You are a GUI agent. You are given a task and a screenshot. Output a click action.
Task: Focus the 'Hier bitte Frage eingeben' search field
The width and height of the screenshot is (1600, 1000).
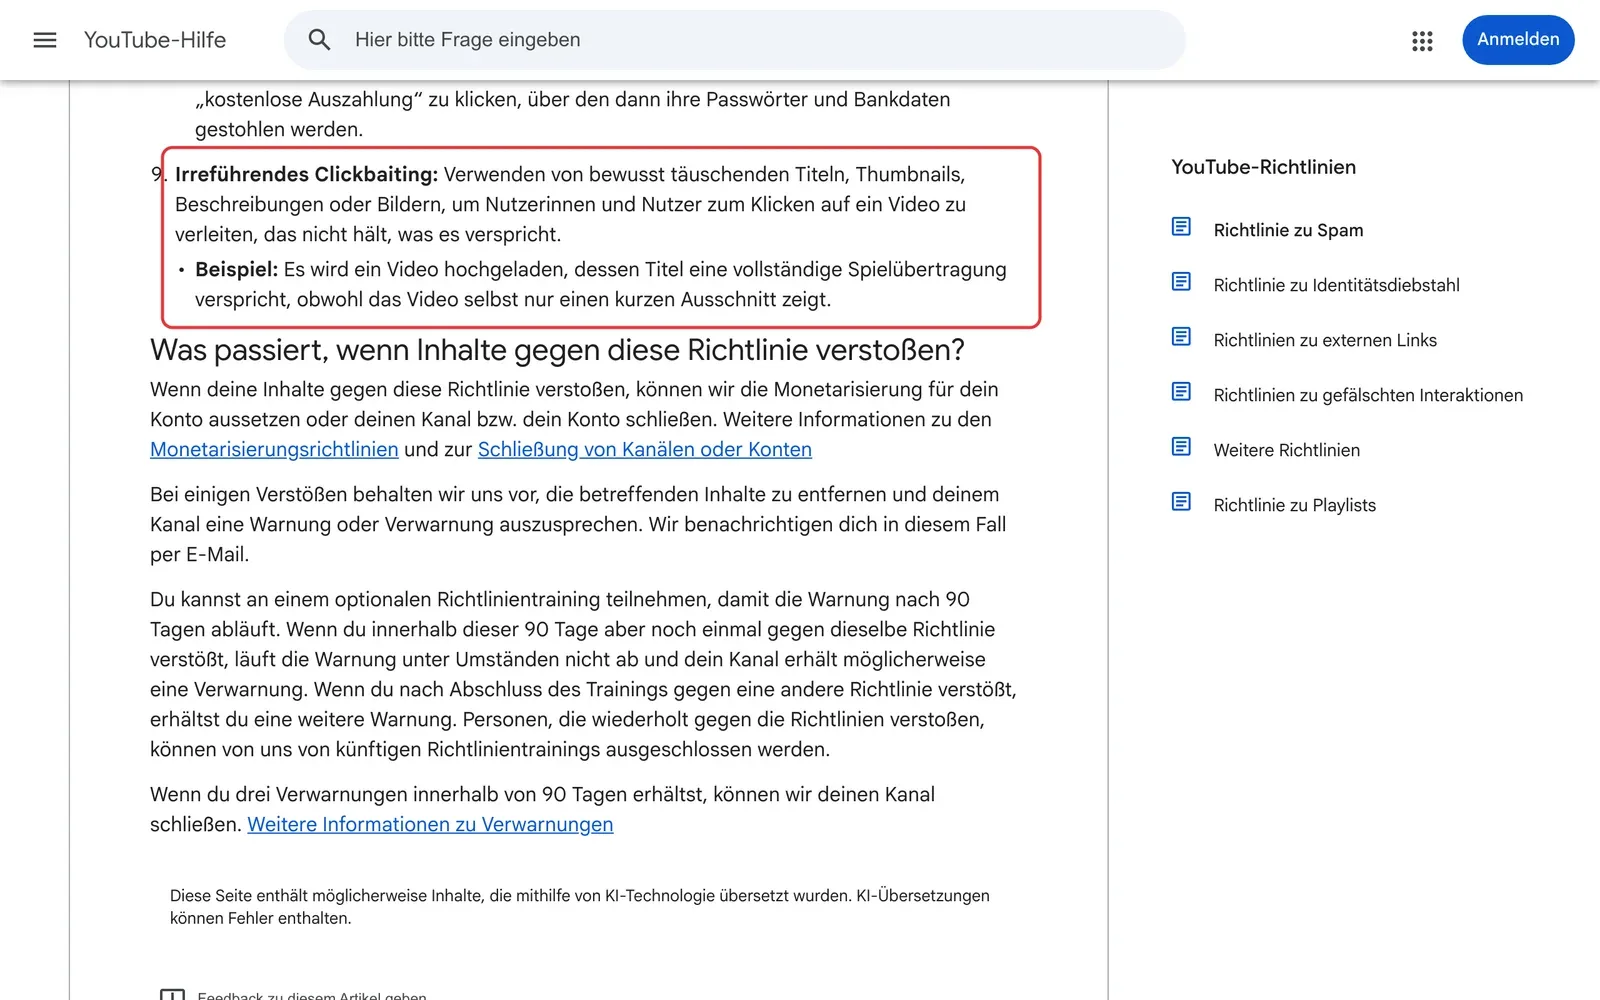click(x=735, y=40)
